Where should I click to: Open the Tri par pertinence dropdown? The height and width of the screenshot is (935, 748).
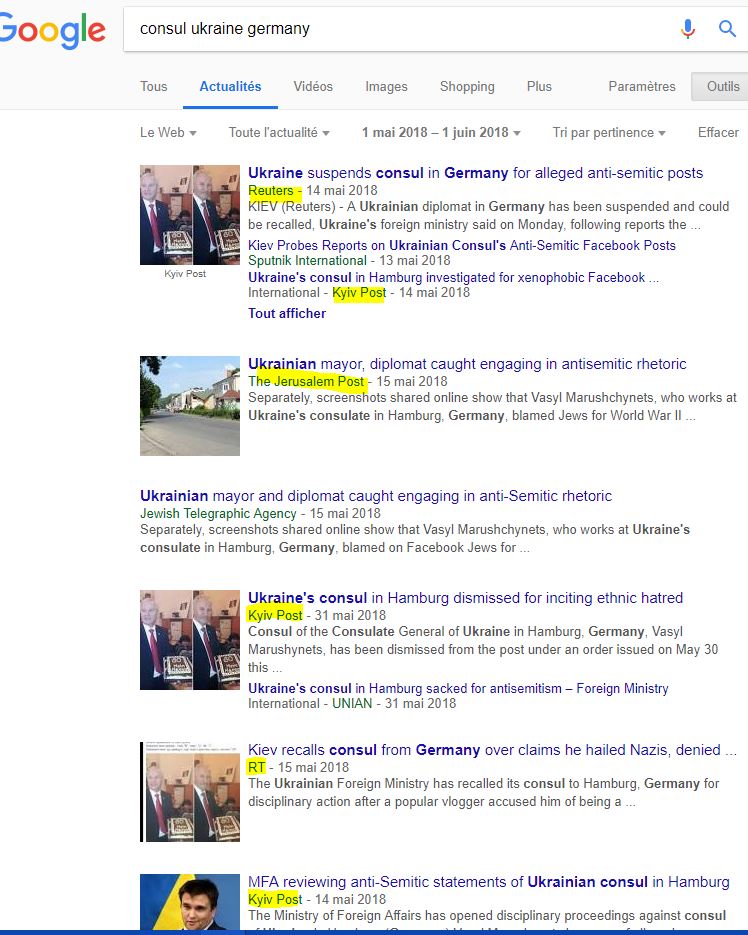pyautogui.click(x=609, y=132)
